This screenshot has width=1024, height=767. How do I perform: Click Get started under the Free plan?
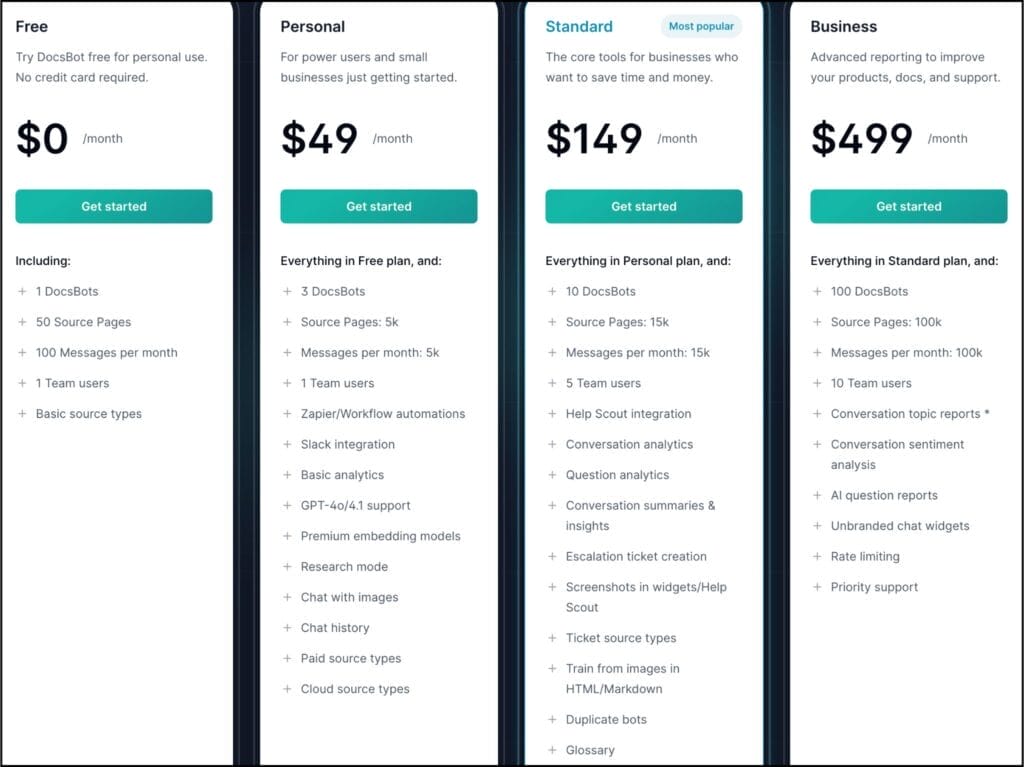(114, 206)
